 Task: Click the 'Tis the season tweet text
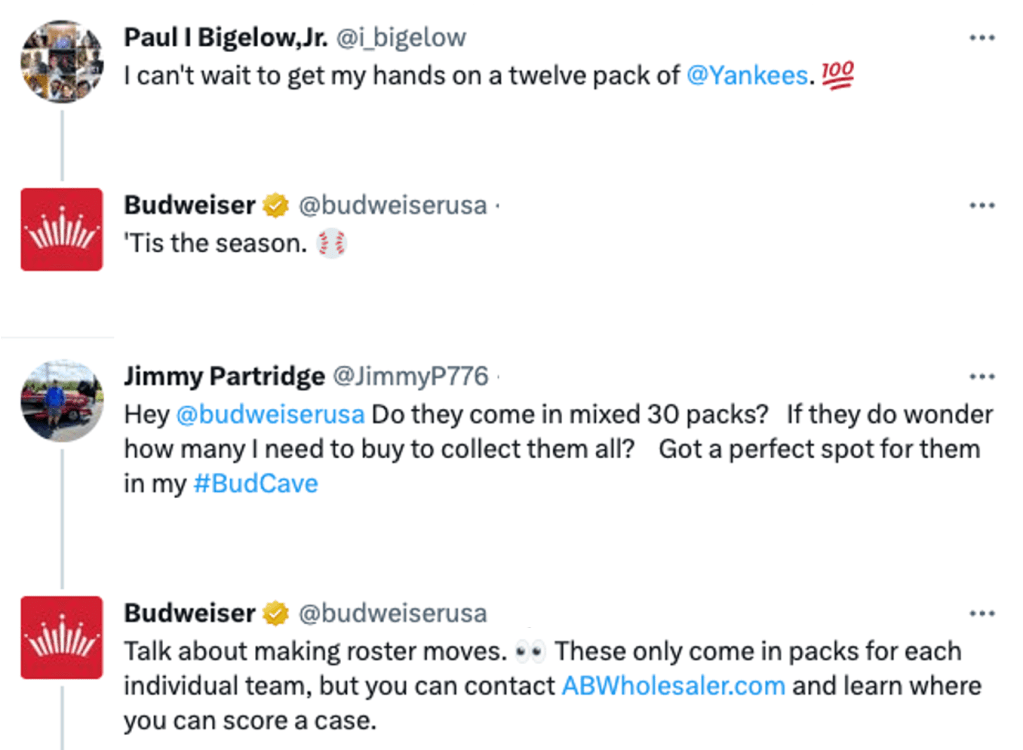215,243
